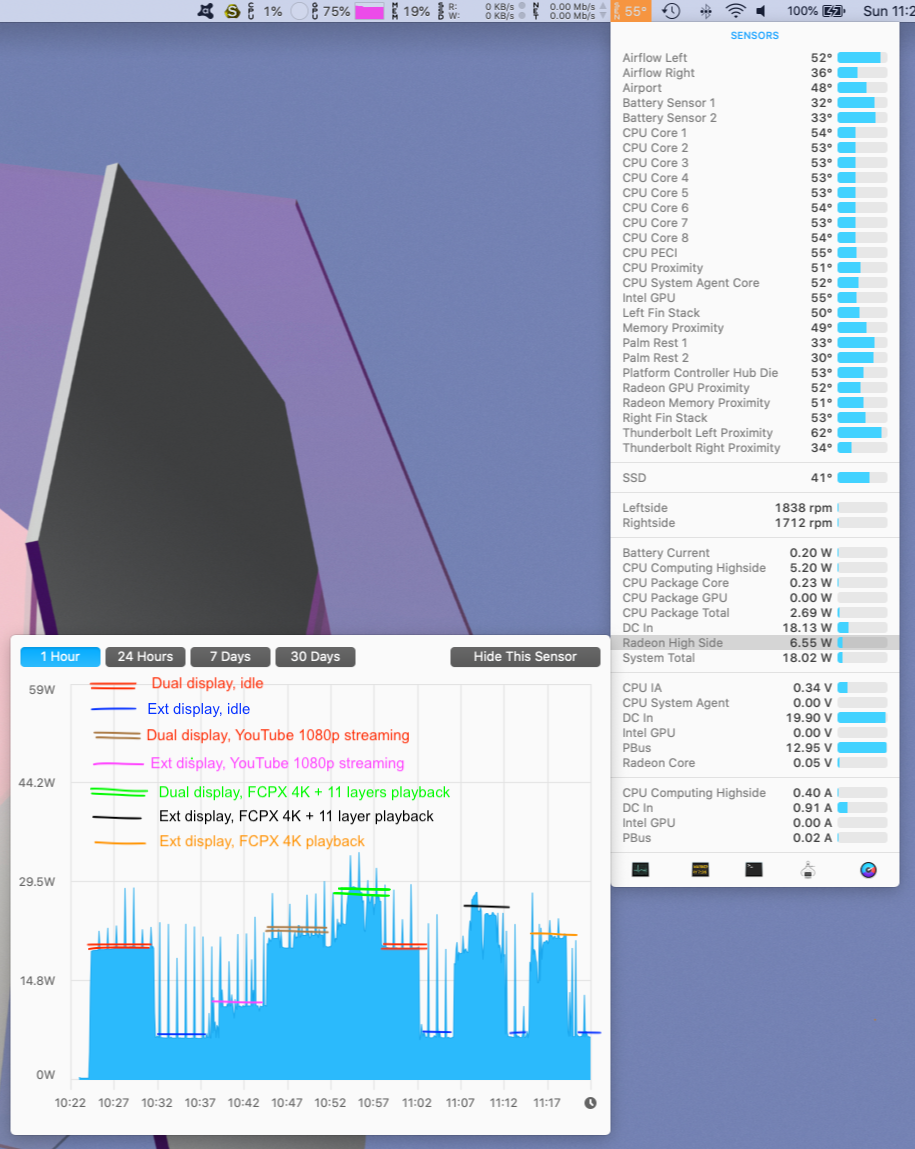Reselect the 1 Hour time range
915x1149 pixels.
pos(60,657)
